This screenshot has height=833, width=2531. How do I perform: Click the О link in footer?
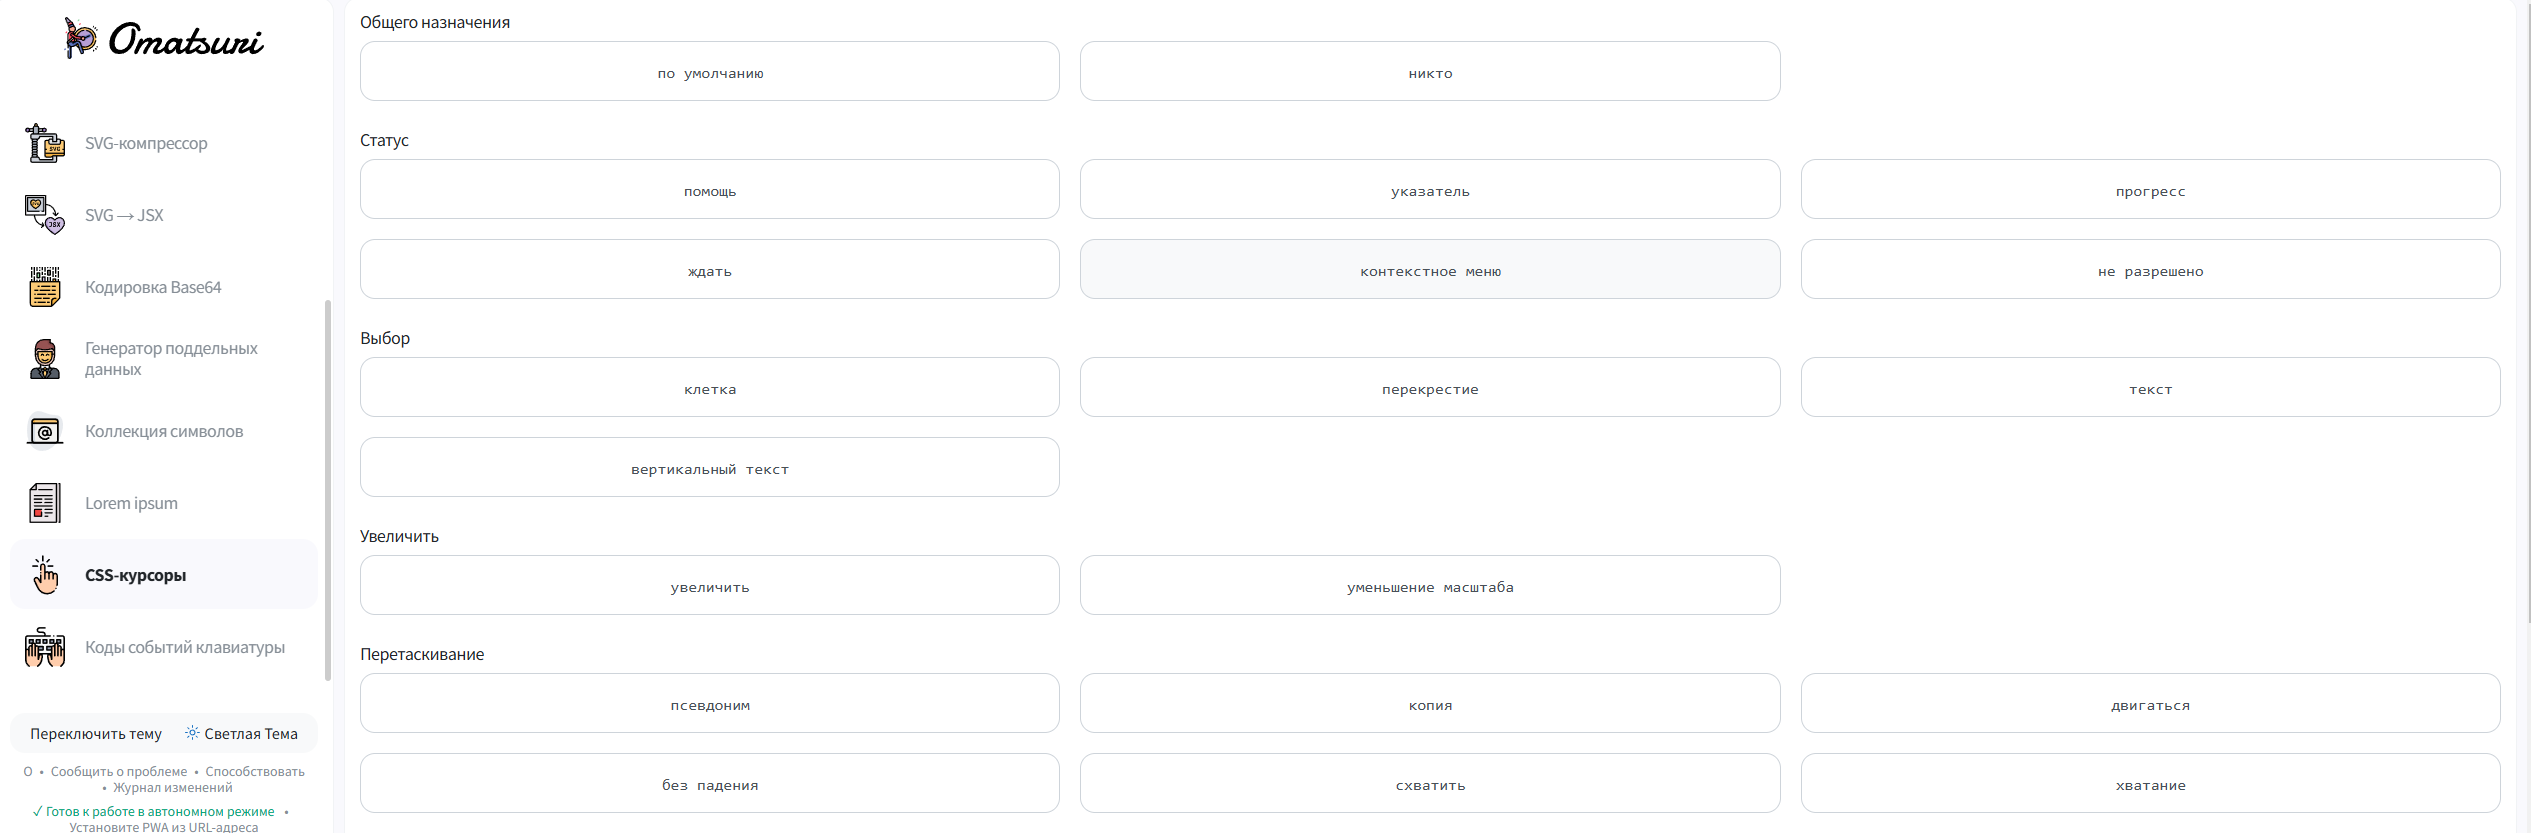point(28,772)
